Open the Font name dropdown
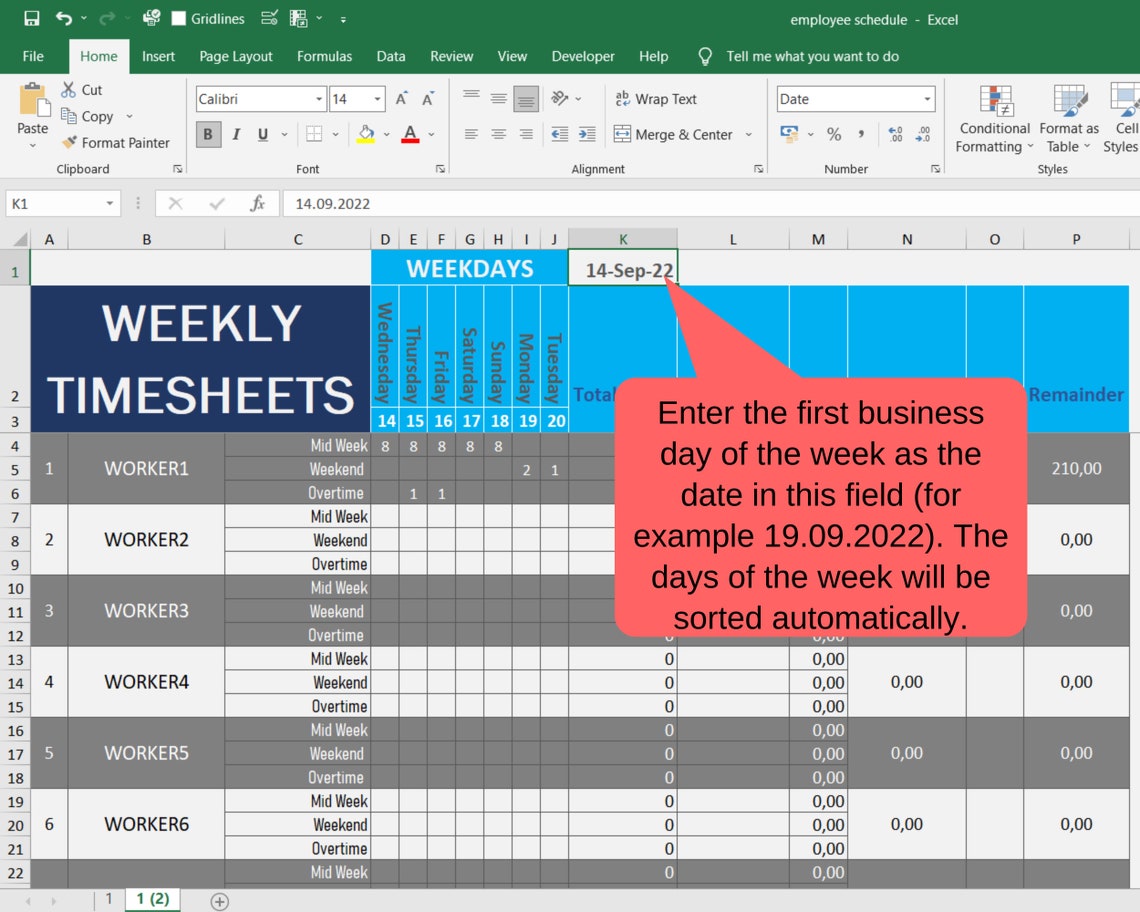 [318, 98]
